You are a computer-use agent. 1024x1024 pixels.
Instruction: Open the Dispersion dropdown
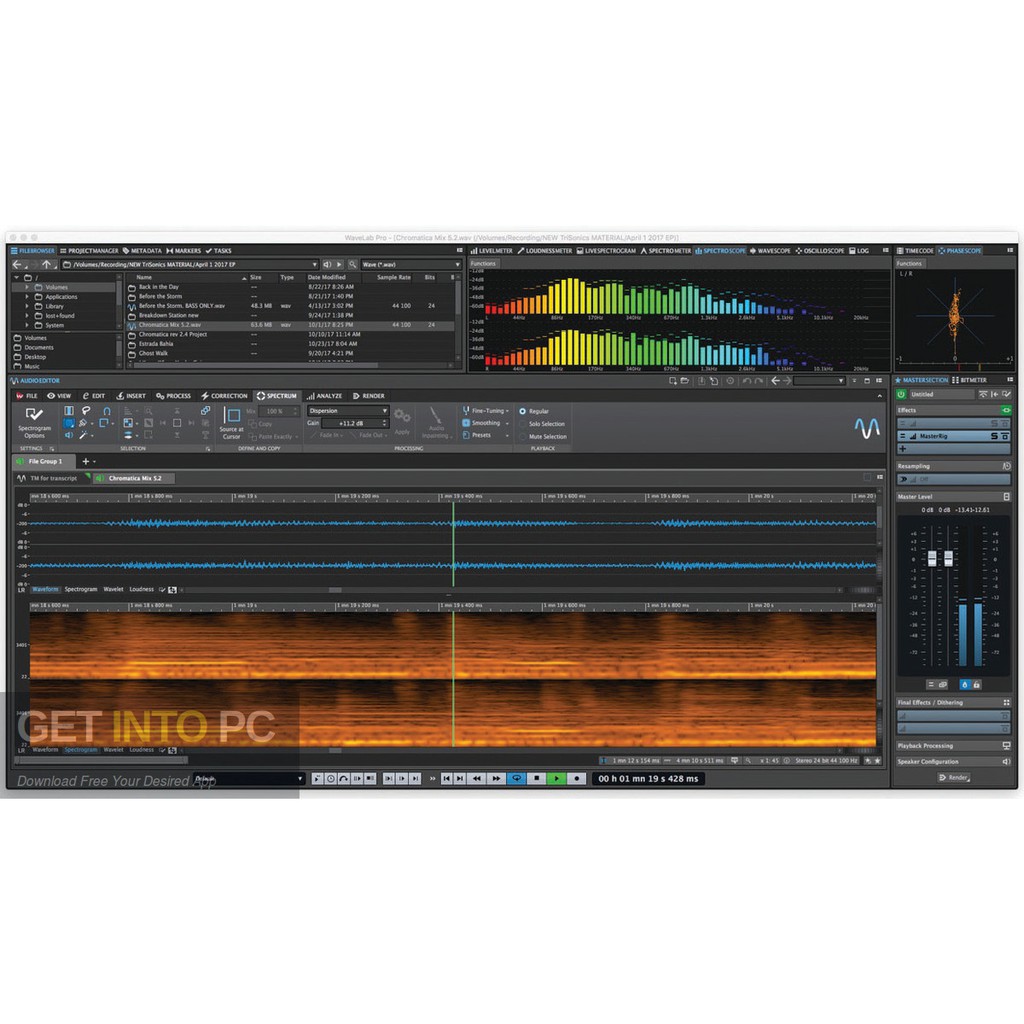click(x=346, y=411)
